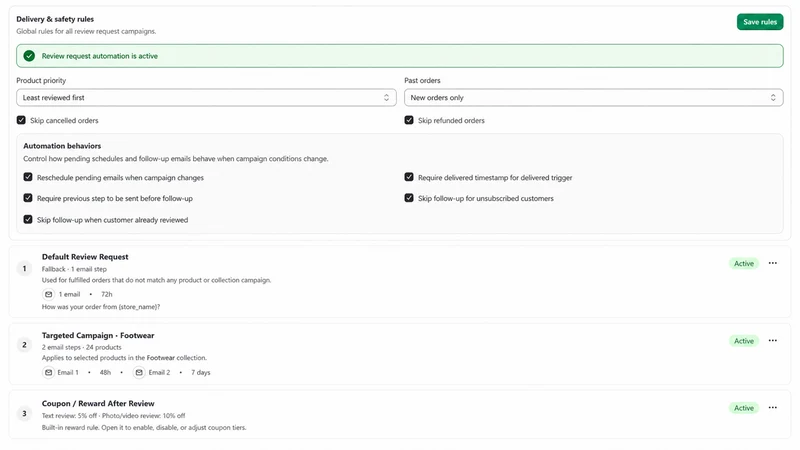Toggle Reschedule pending emails when campaign changes
Image resolution: width=800 pixels, height=450 pixels.
(x=28, y=177)
